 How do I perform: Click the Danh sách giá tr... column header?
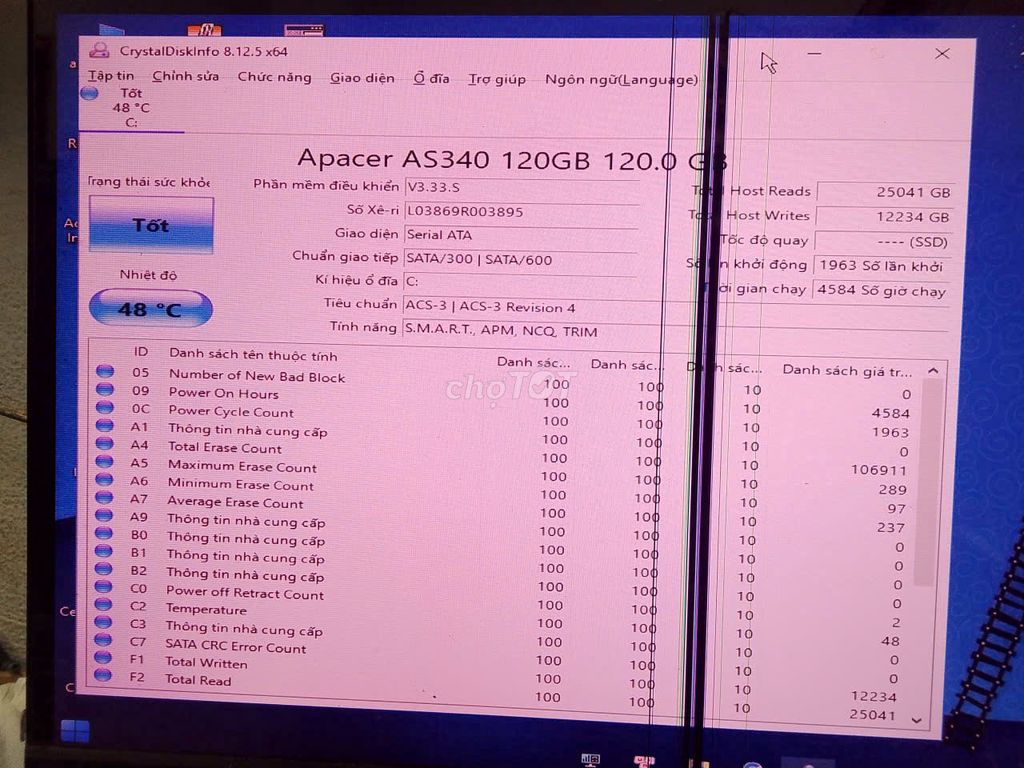(x=847, y=370)
